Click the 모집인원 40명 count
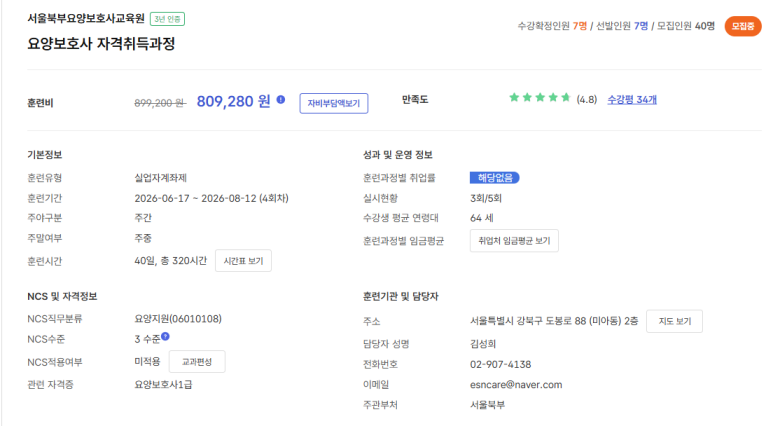Screen dimensions: 780x426 (685, 26)
